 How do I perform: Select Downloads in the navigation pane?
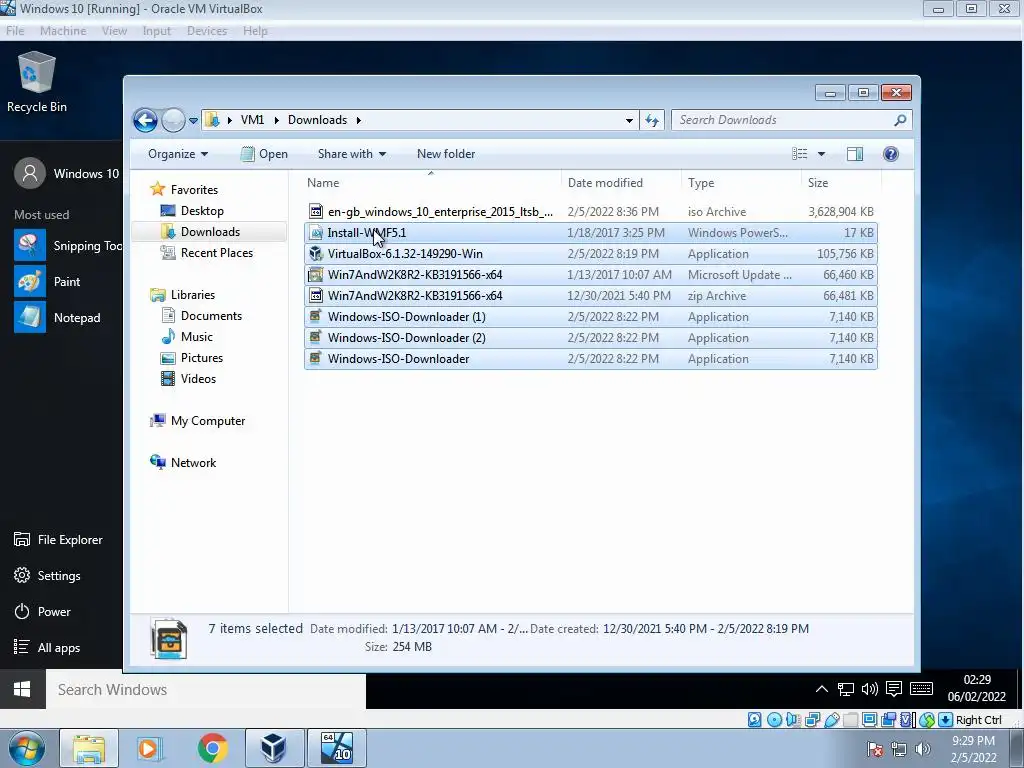coord(210,232)
